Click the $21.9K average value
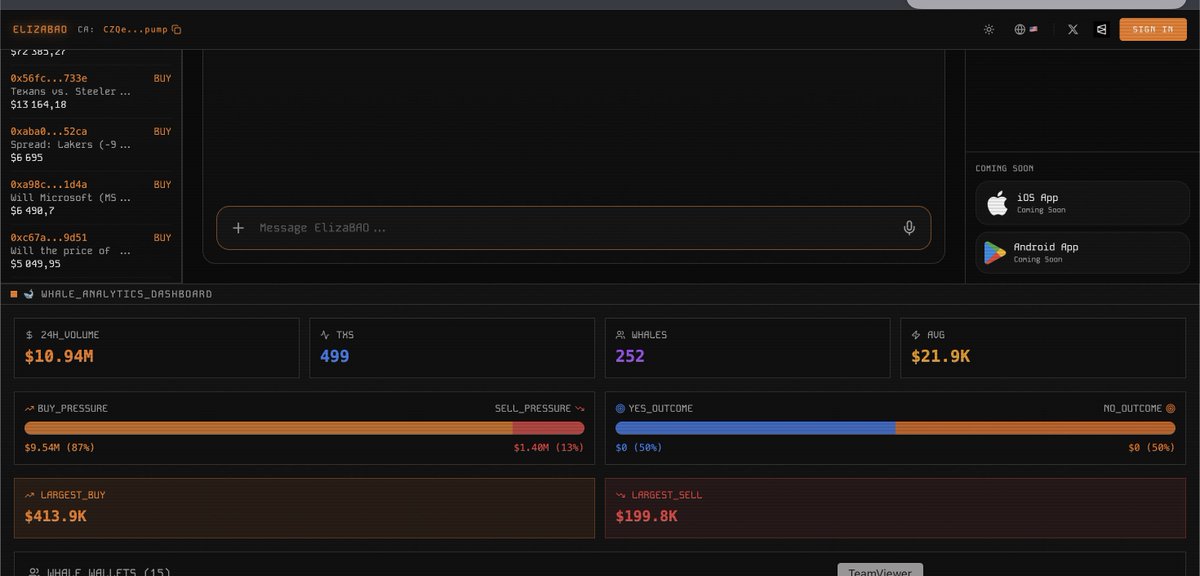Image resolution: width=1200 pixels, height=576 pixels. coord(940,356)
